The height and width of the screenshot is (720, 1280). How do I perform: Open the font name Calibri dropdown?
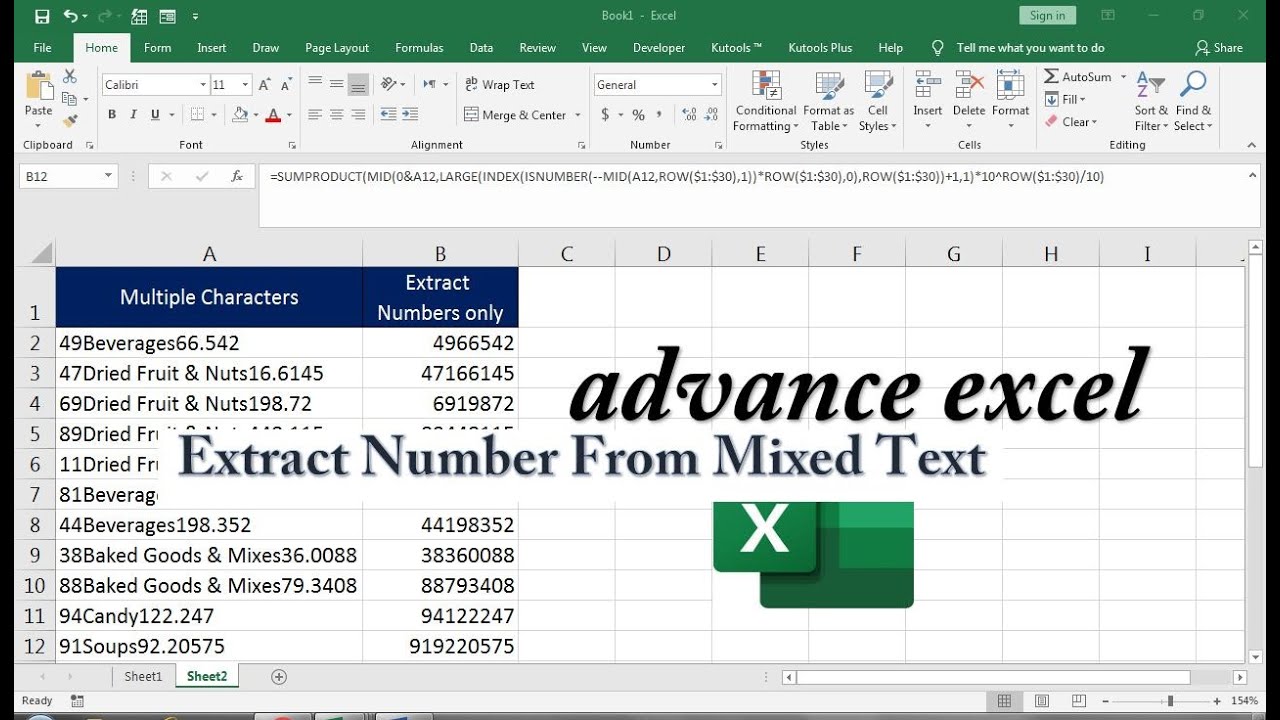(x=203, y=85)
